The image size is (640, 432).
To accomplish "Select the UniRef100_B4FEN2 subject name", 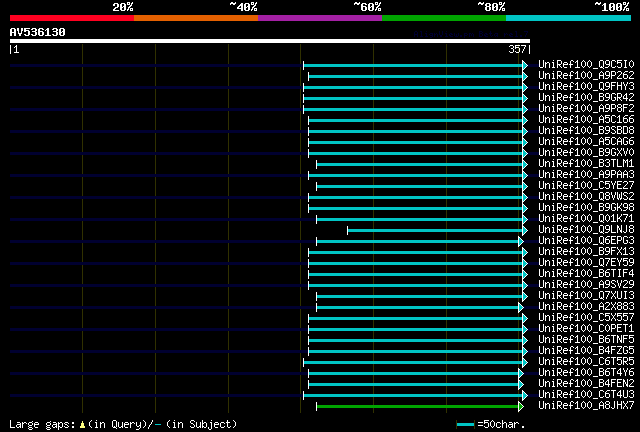I will coord(586,384).
